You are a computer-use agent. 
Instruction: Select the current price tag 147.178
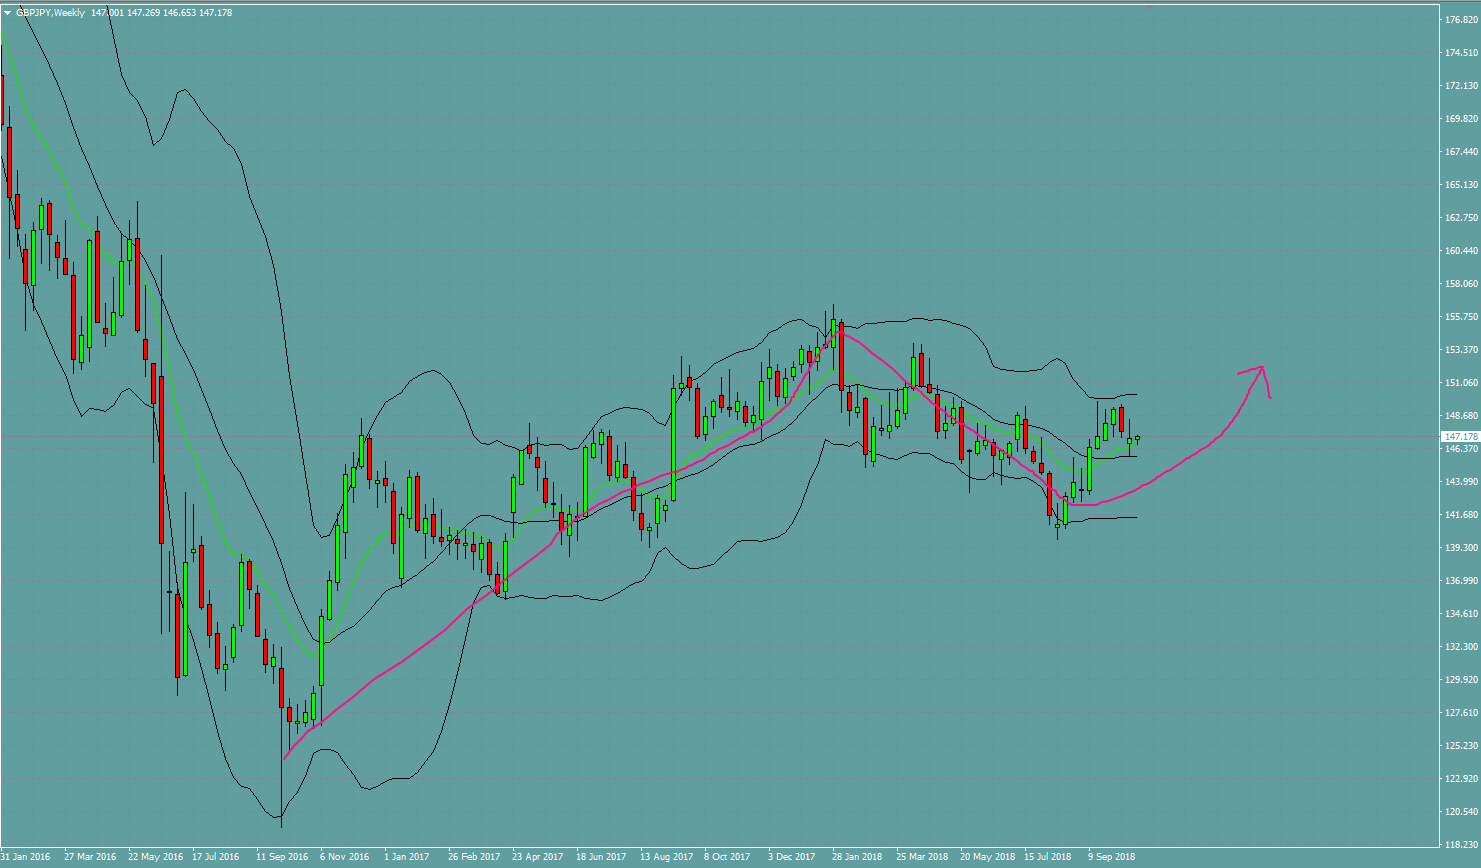1460,437
